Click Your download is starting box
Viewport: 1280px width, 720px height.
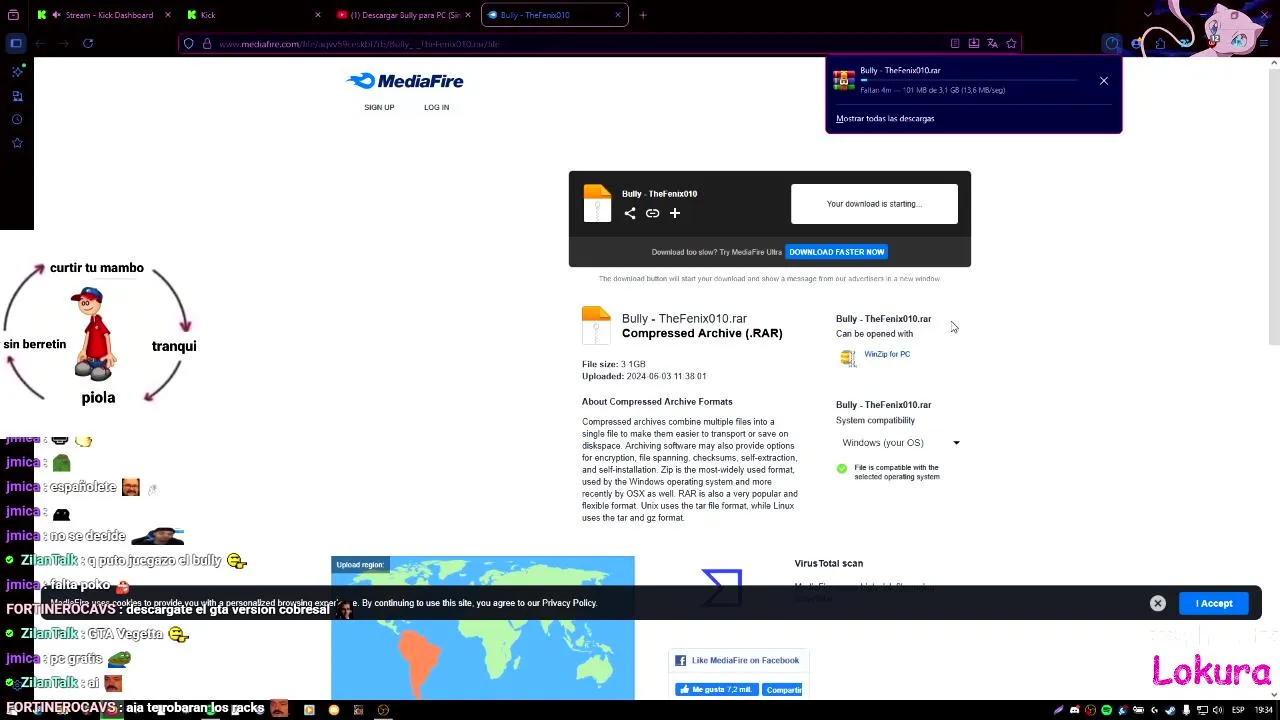pyautogui.click(x=874, y=204)
